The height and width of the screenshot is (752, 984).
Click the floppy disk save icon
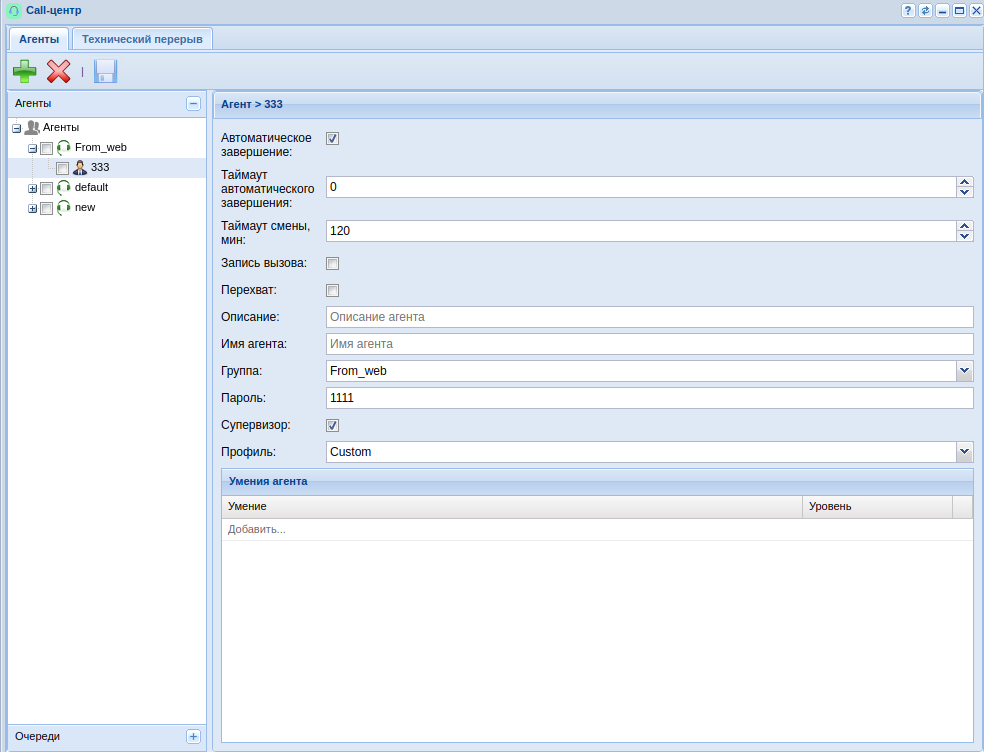[105, 71]
